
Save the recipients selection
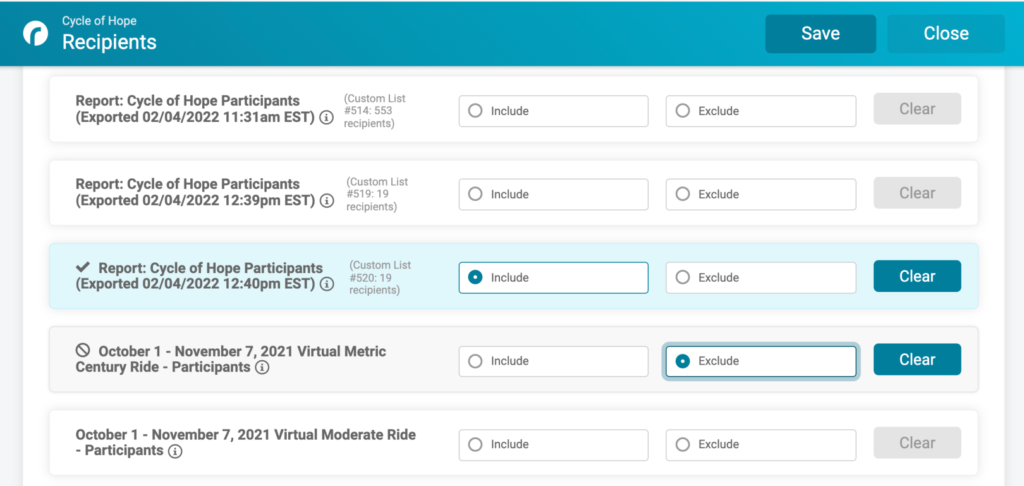820,34
